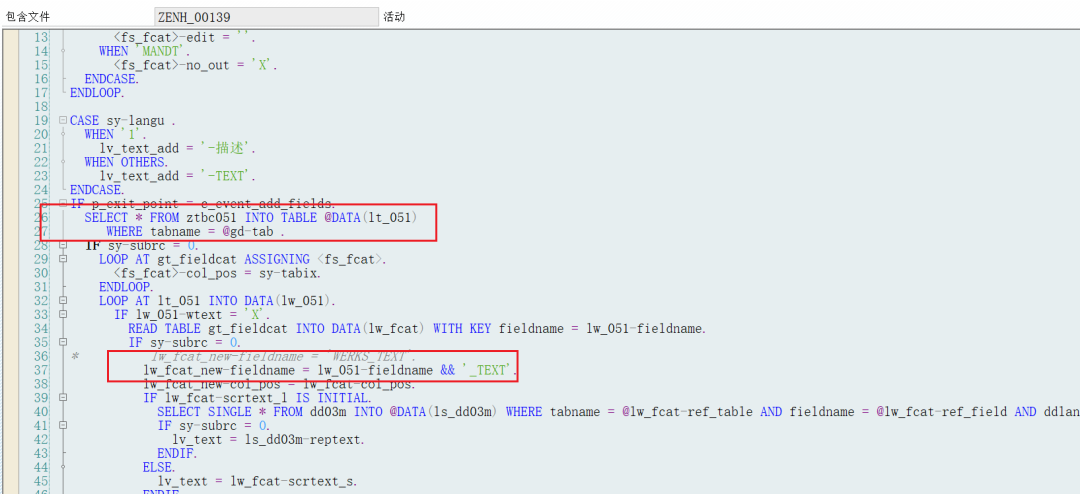Click SELECT SINGLE * FROM dd03m statement

coord(618,412)
